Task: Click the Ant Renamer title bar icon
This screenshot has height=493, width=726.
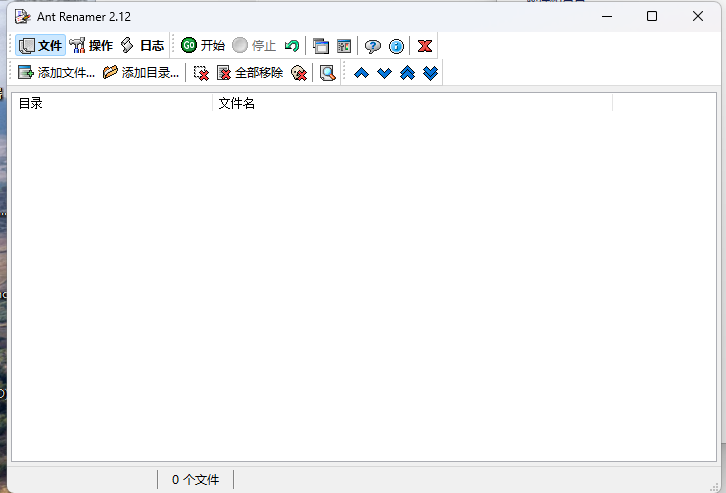Action: coord(23,17)
